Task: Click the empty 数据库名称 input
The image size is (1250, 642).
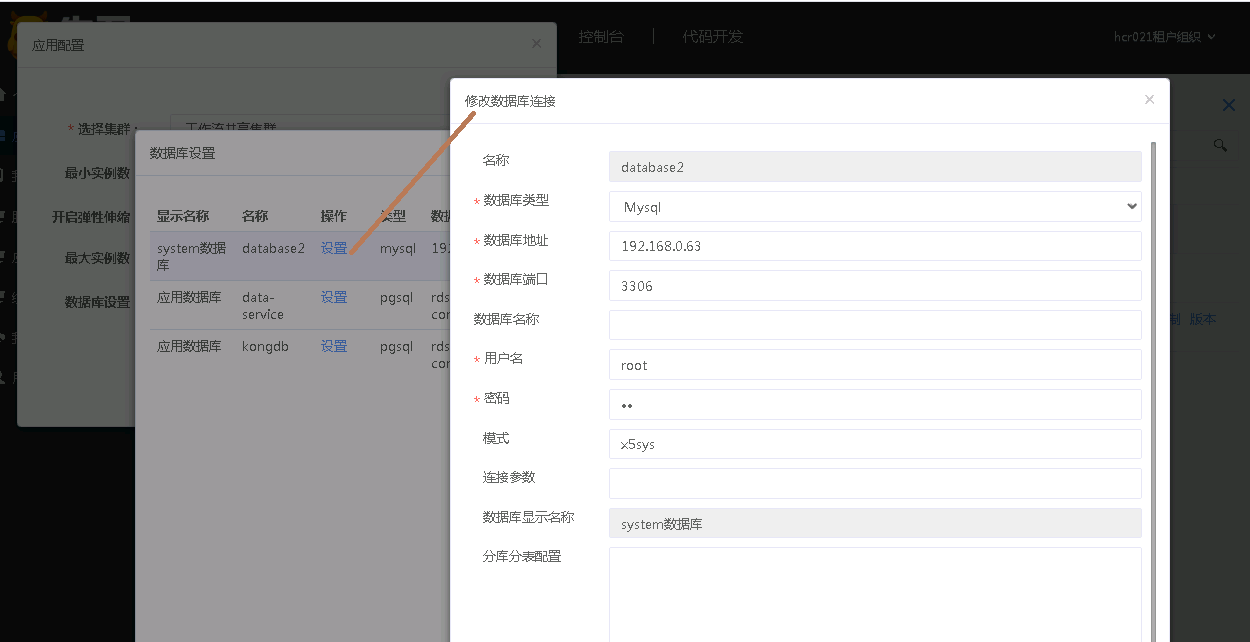Action: click(x=875, y=325)
